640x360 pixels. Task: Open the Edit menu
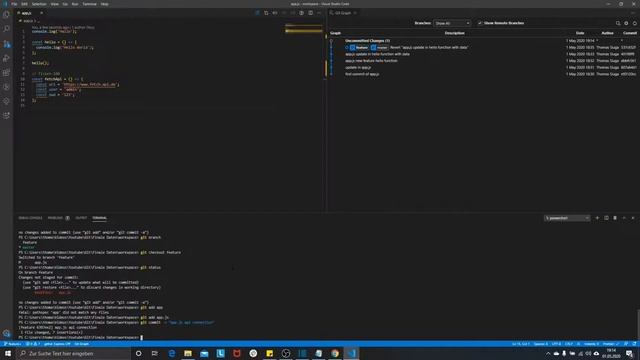[24, 4]
